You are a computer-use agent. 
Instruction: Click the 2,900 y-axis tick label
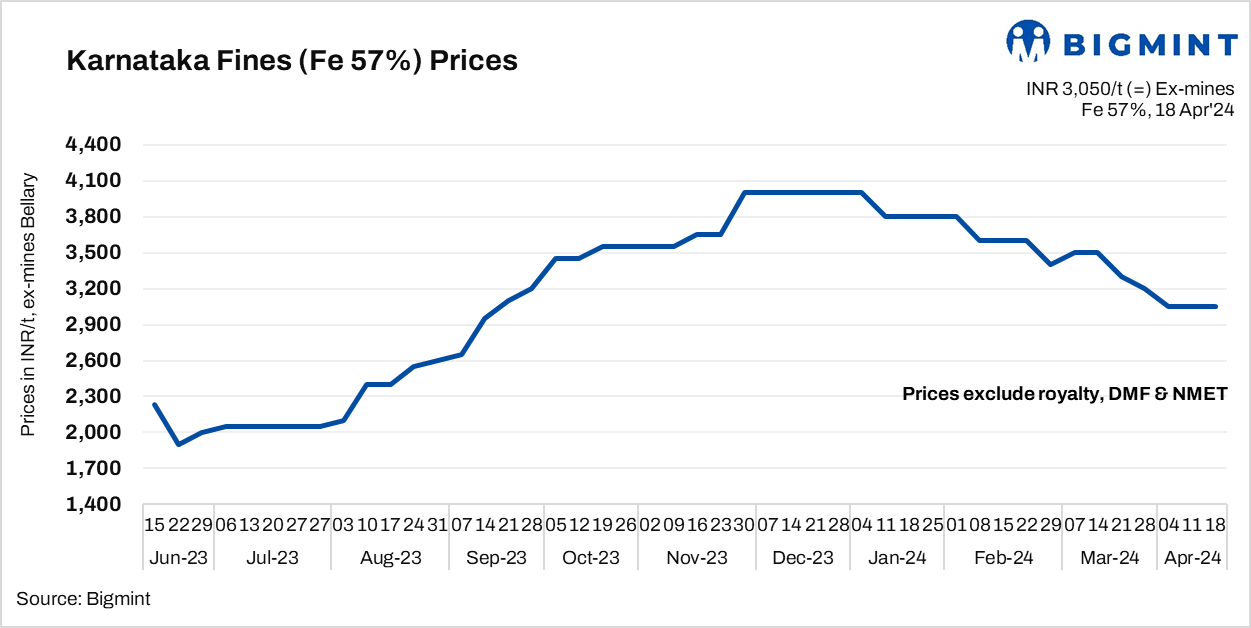(92, 325)
